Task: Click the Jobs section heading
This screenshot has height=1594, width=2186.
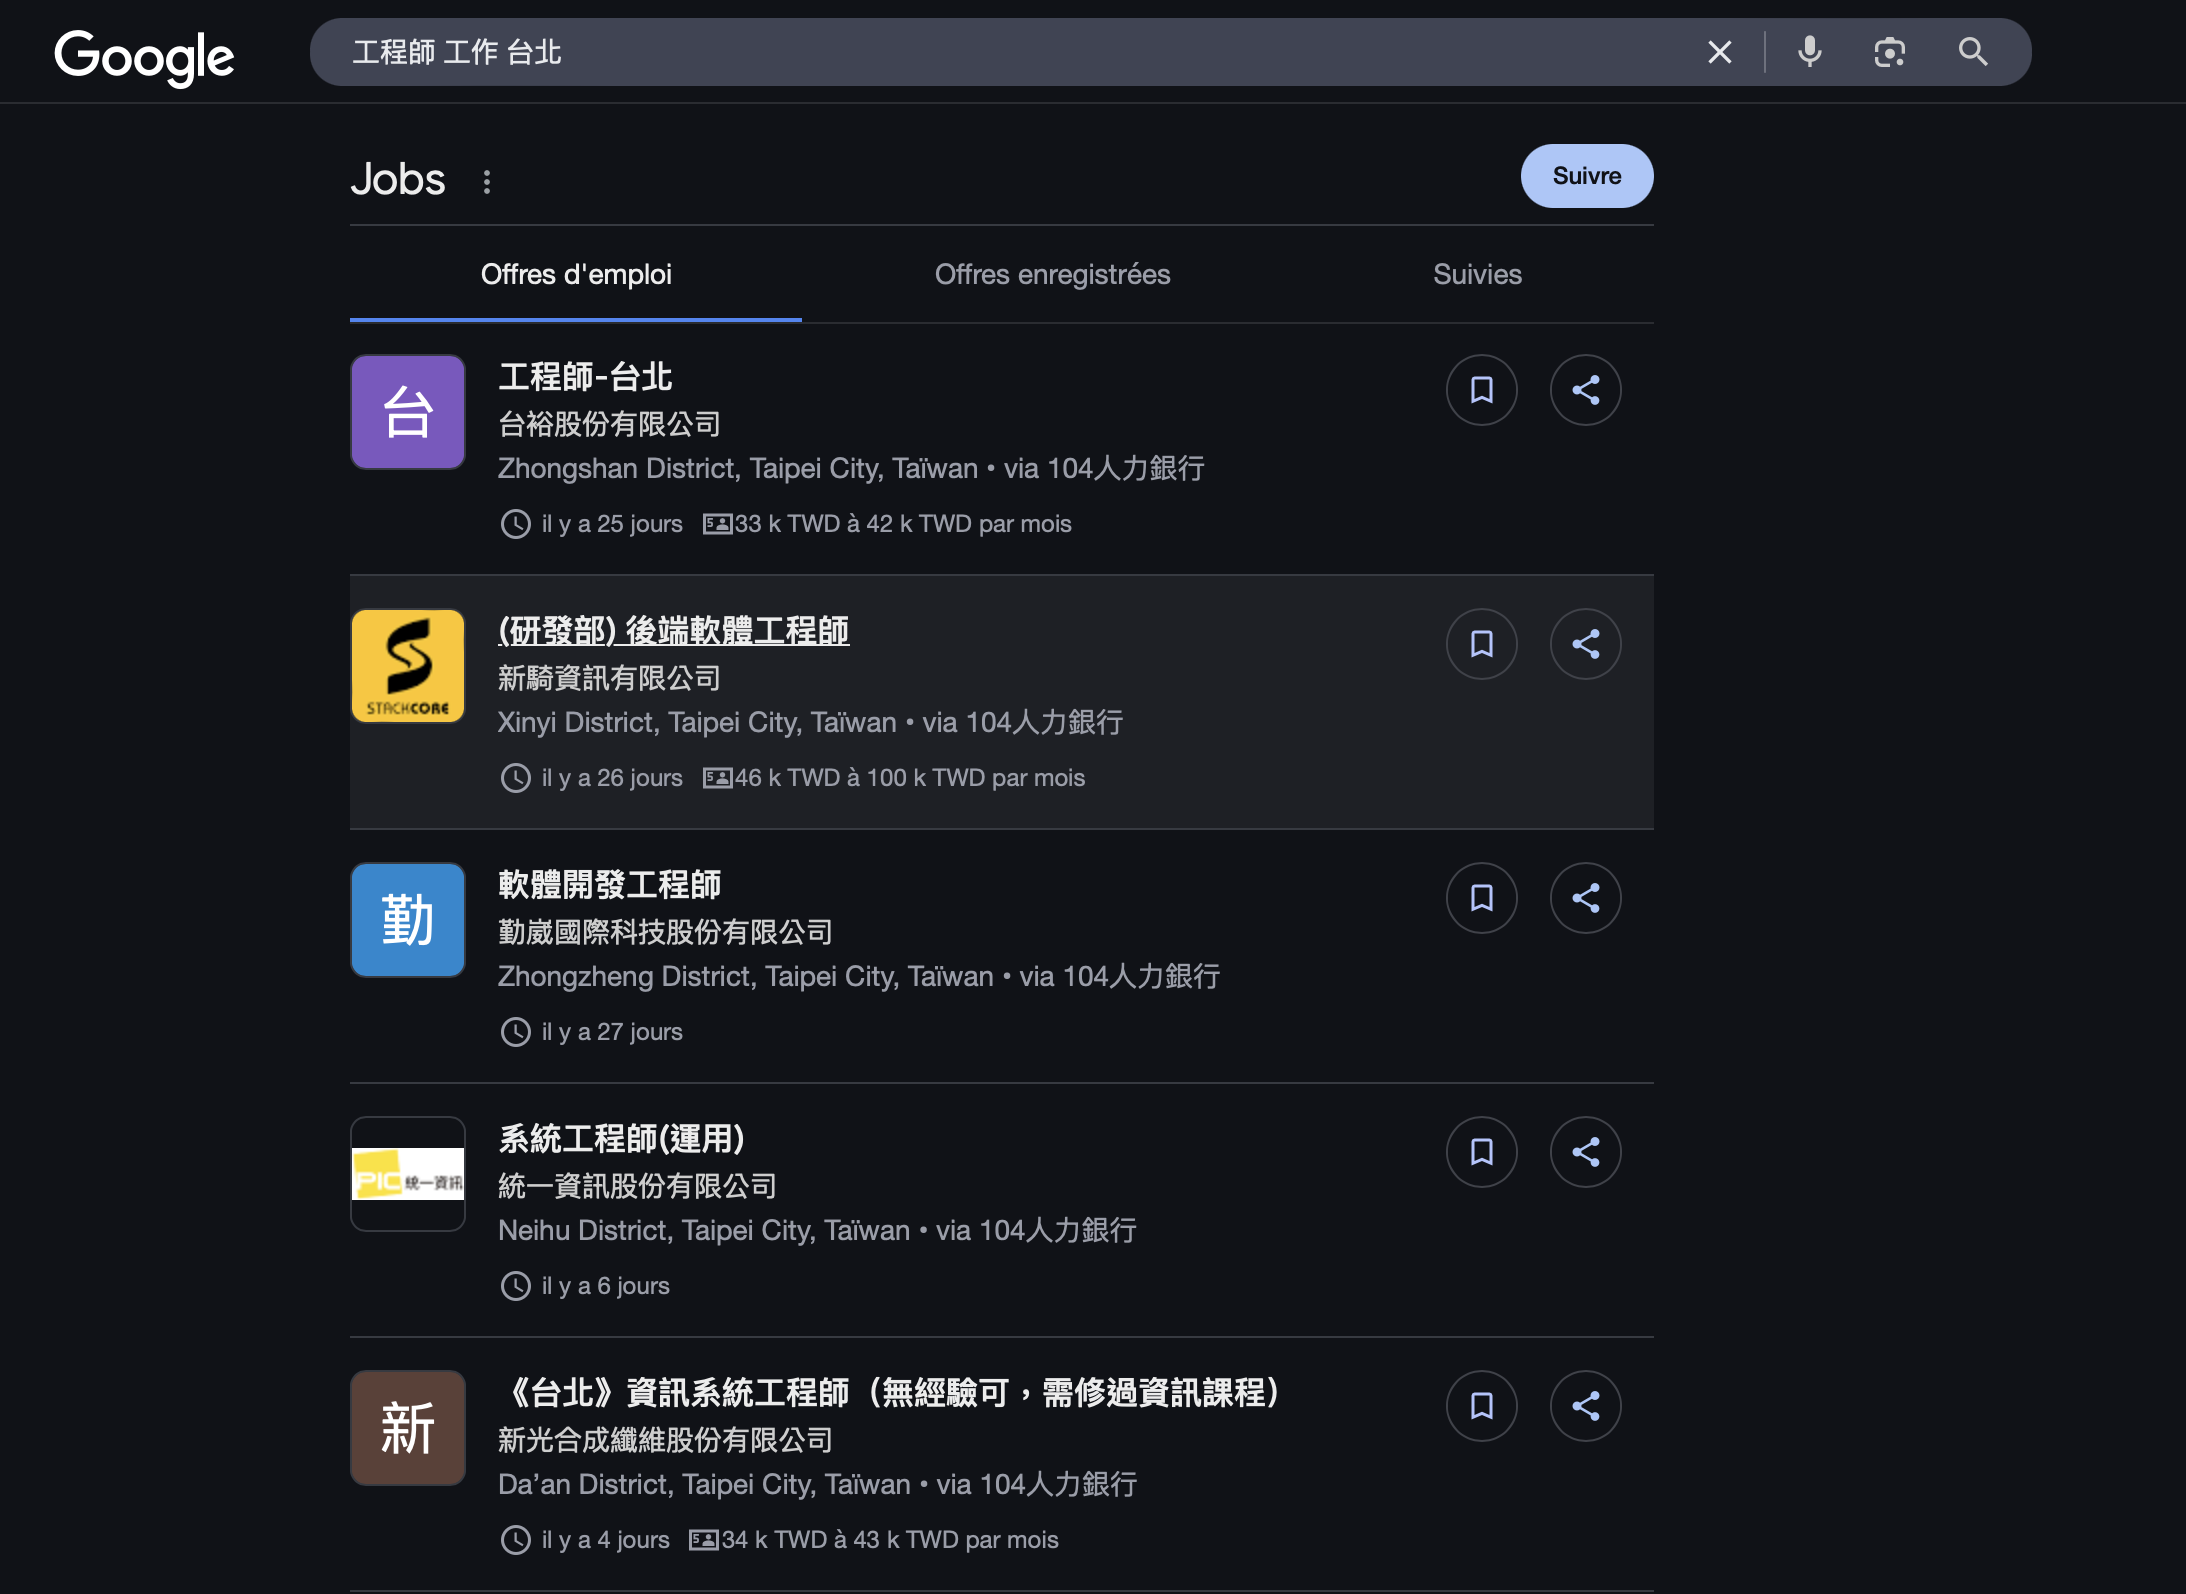Action: click(x=398, y=179)
